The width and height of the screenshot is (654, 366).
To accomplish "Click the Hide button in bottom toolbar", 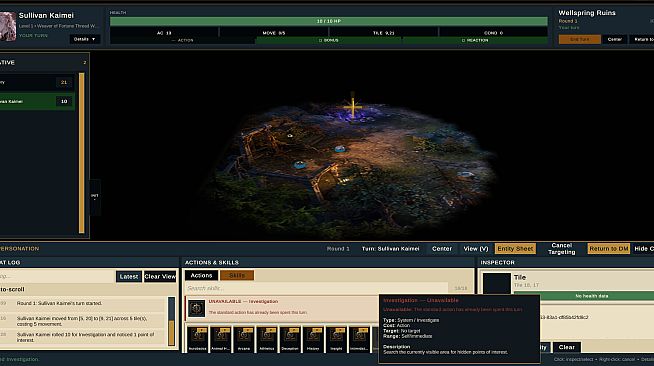I will point(644,249).
